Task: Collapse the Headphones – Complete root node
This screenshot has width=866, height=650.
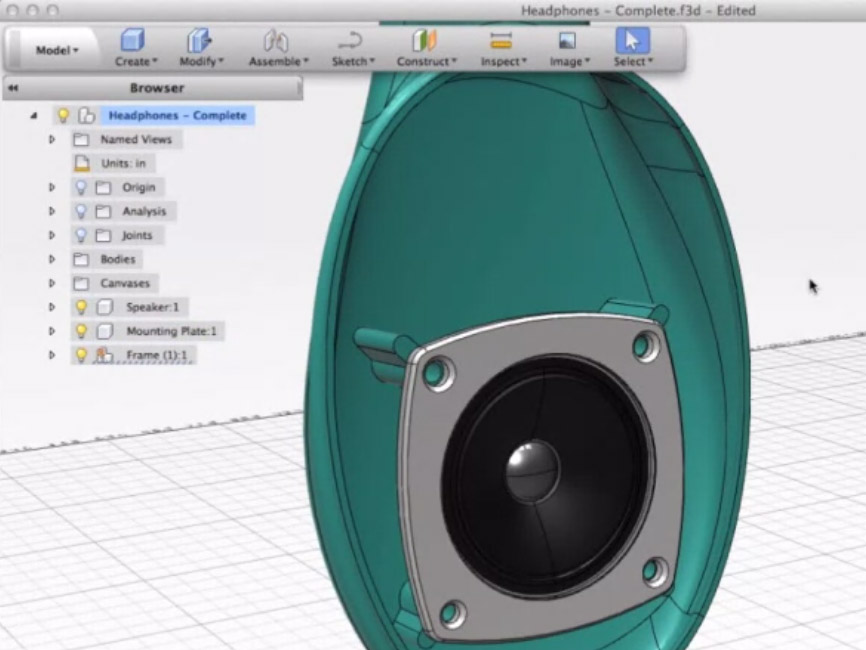Action: tap(34, 116)
